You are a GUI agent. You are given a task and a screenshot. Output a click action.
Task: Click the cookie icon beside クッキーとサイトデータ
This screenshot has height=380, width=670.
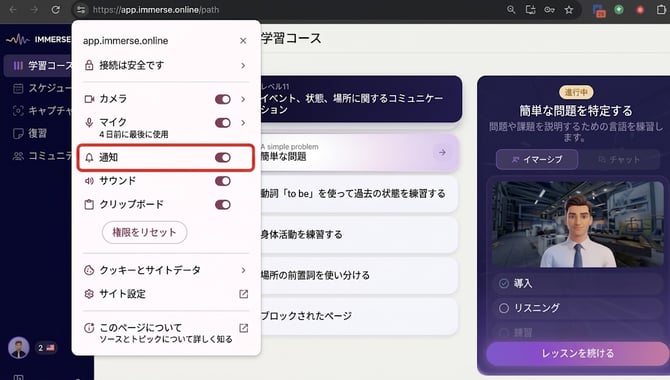click(x=89, y=270)
